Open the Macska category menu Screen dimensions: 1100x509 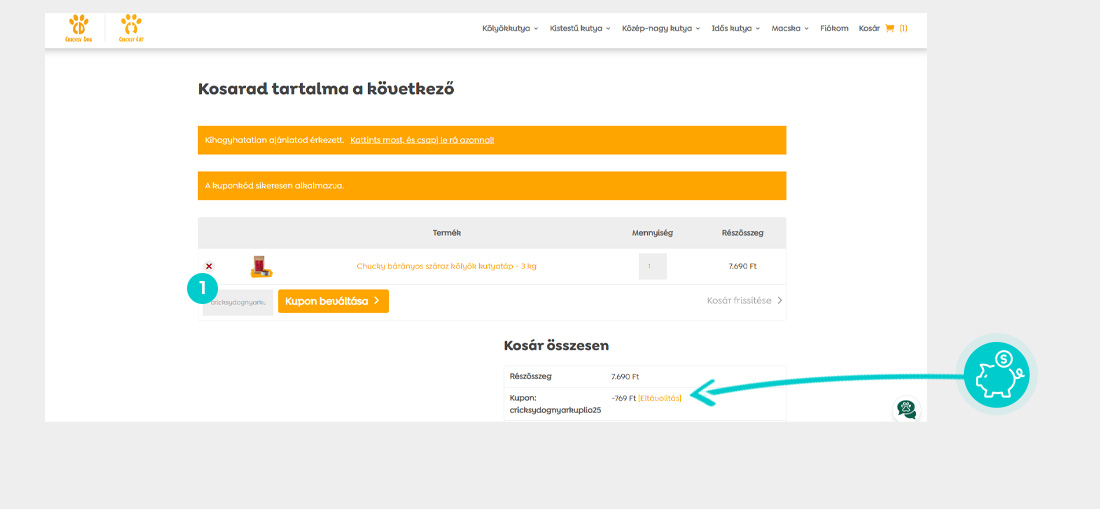pyautogui.click(x=790, y=28)
